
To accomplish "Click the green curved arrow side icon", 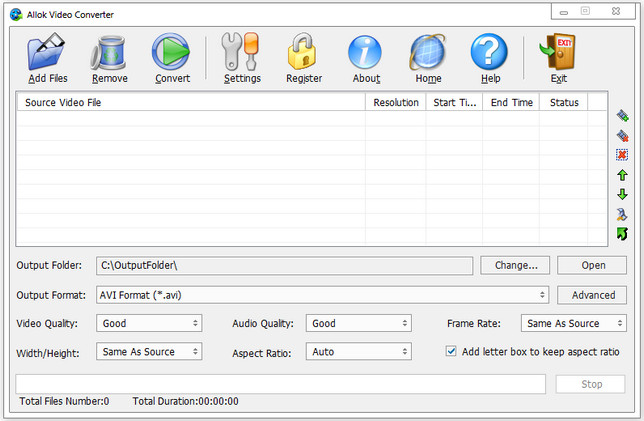I will [x=622, y=234].
